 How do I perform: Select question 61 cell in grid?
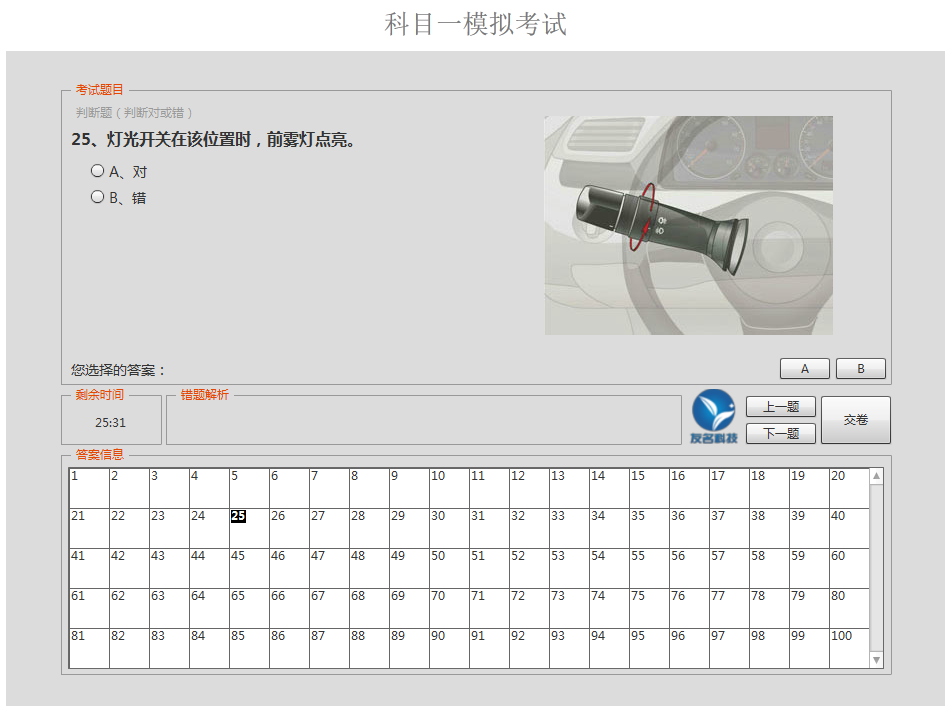pos(89,607)
